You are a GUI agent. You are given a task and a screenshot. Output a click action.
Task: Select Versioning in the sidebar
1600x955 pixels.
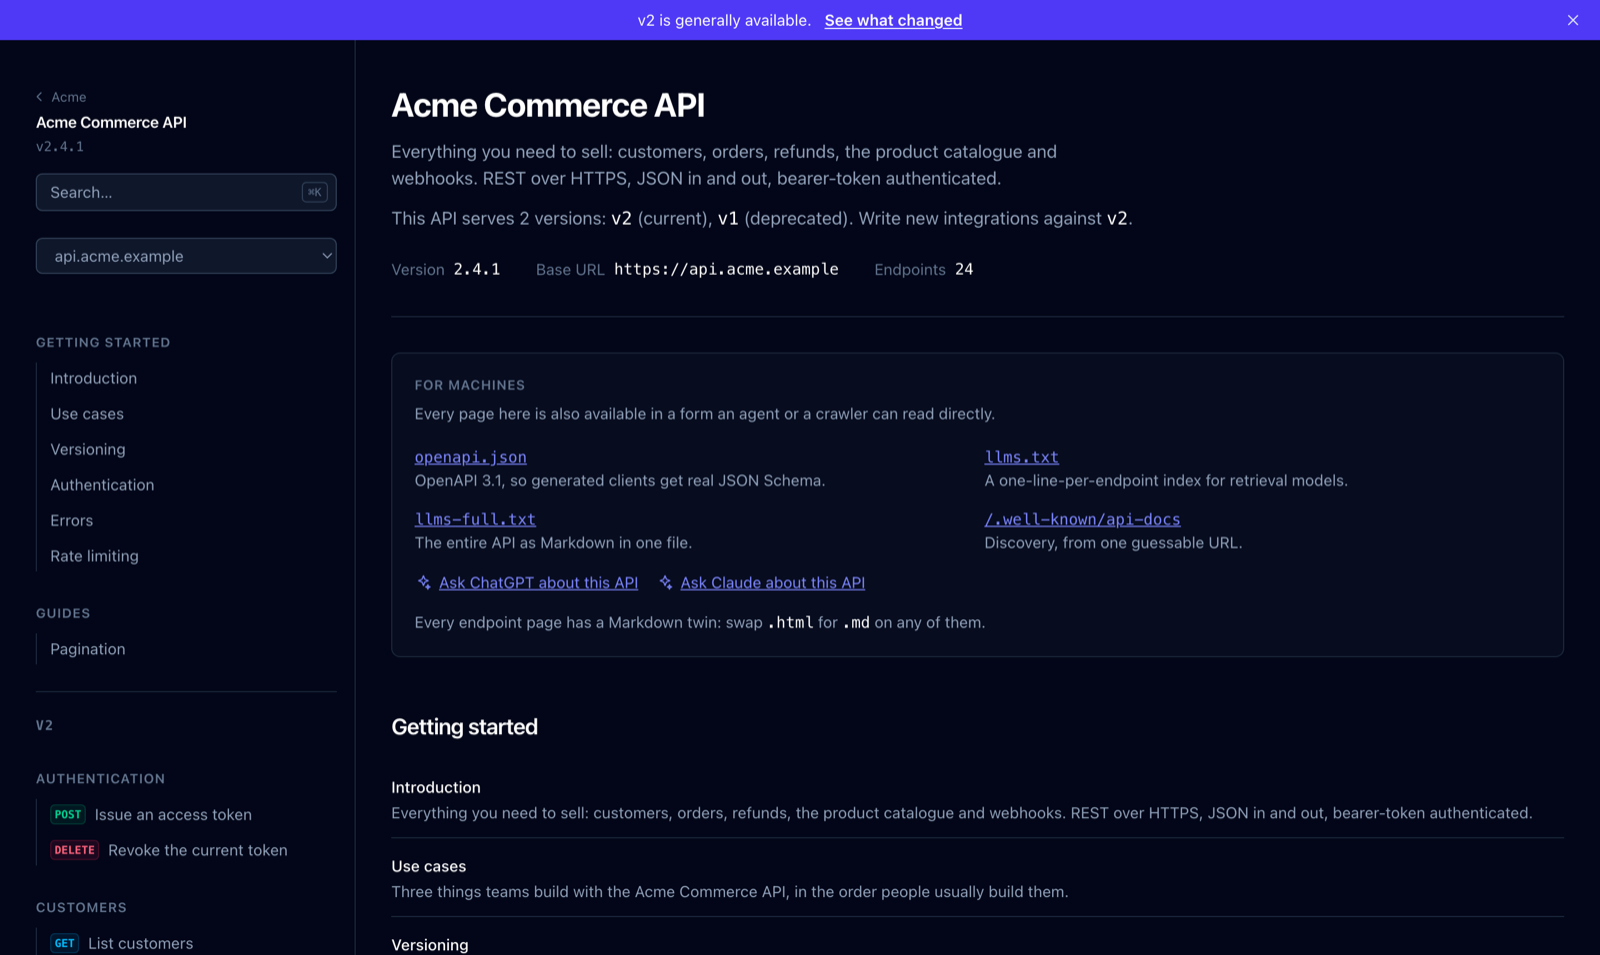click(x=88, y=449)
